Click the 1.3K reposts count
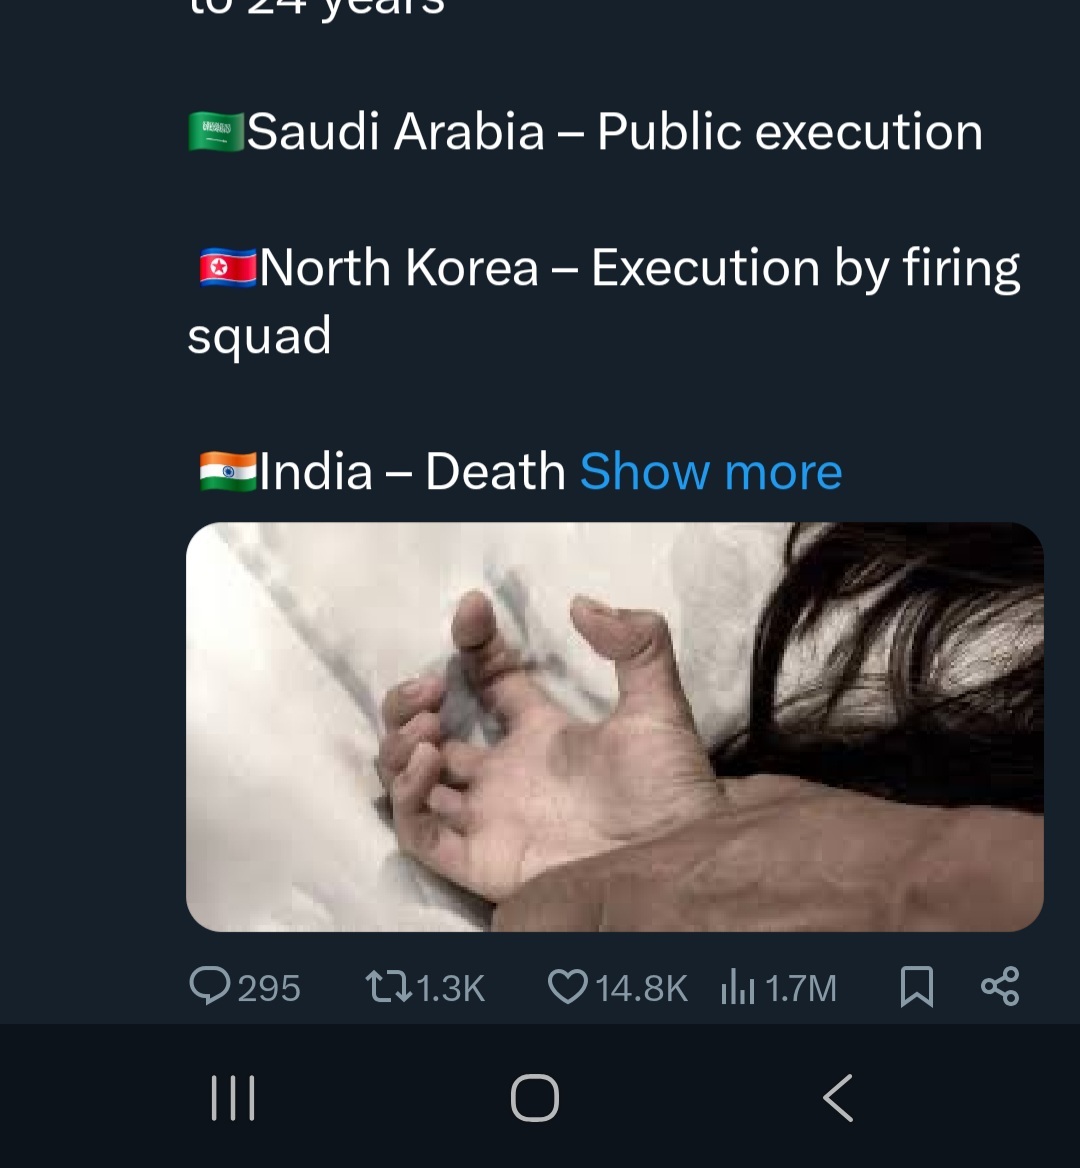 point(450,989)
